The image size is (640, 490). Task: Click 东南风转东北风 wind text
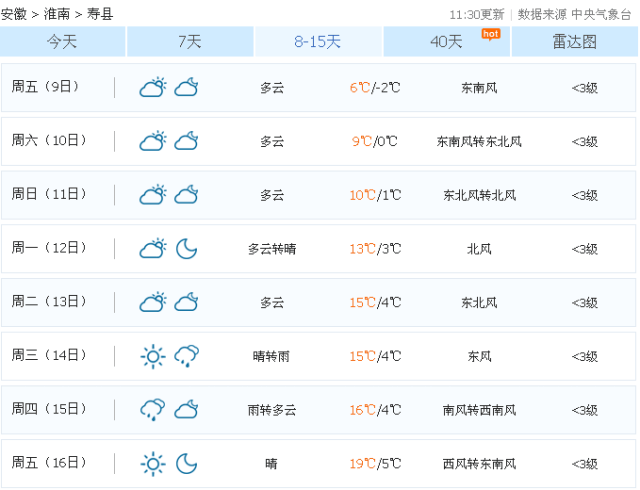479,142
